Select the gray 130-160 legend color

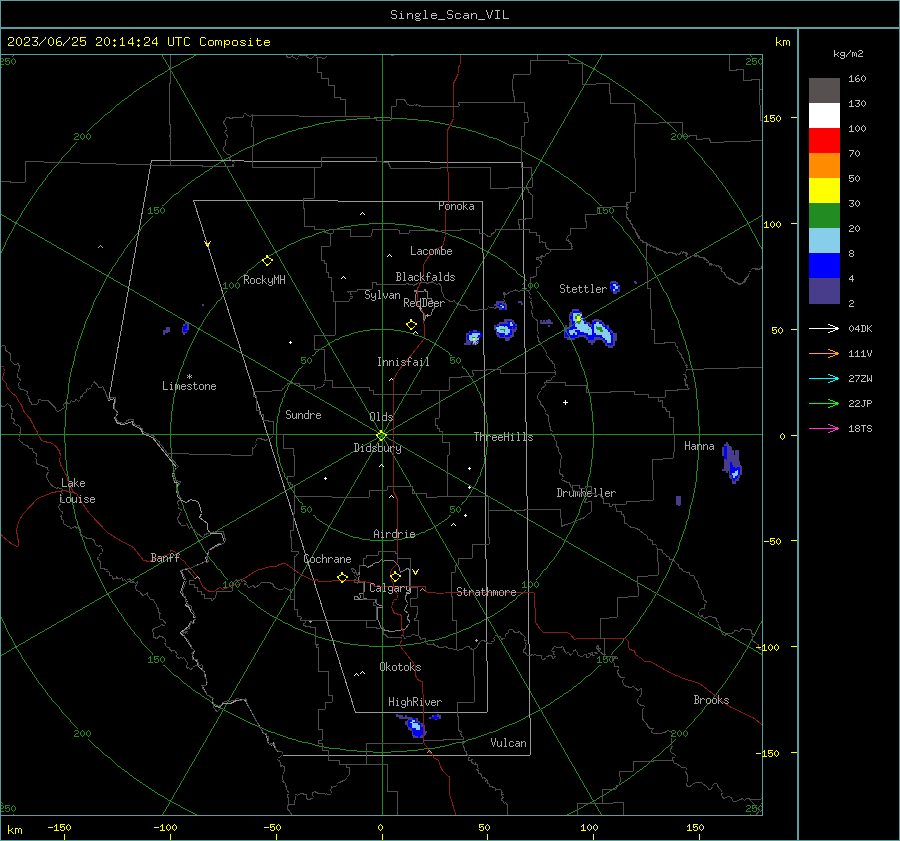pos(824,91)
